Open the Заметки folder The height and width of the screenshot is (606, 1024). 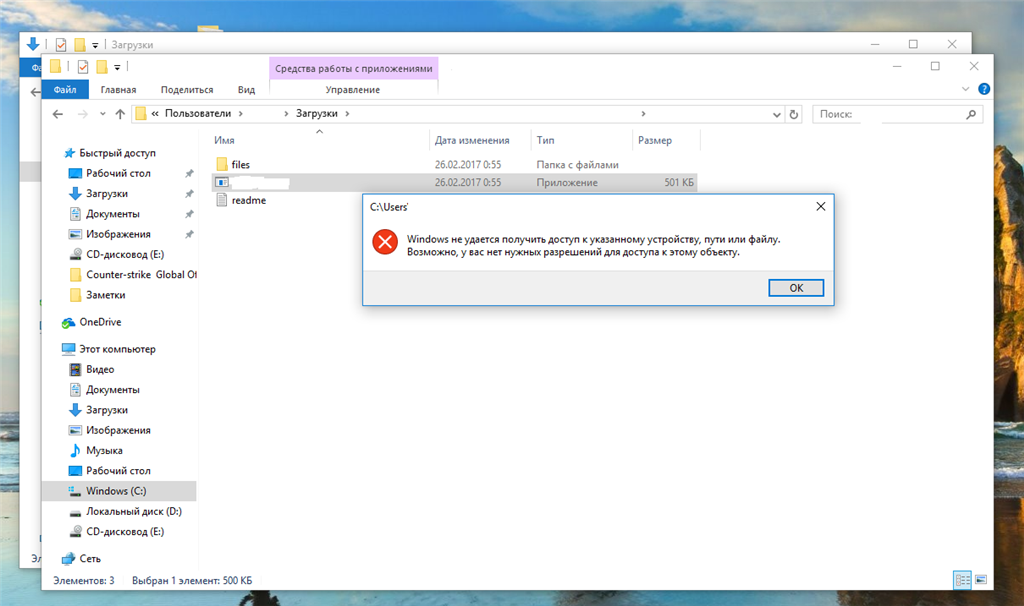[x=106, y=295]
